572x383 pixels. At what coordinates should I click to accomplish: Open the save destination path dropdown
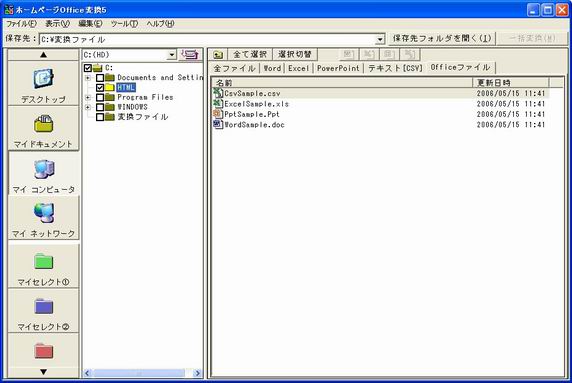pos(380,39)
